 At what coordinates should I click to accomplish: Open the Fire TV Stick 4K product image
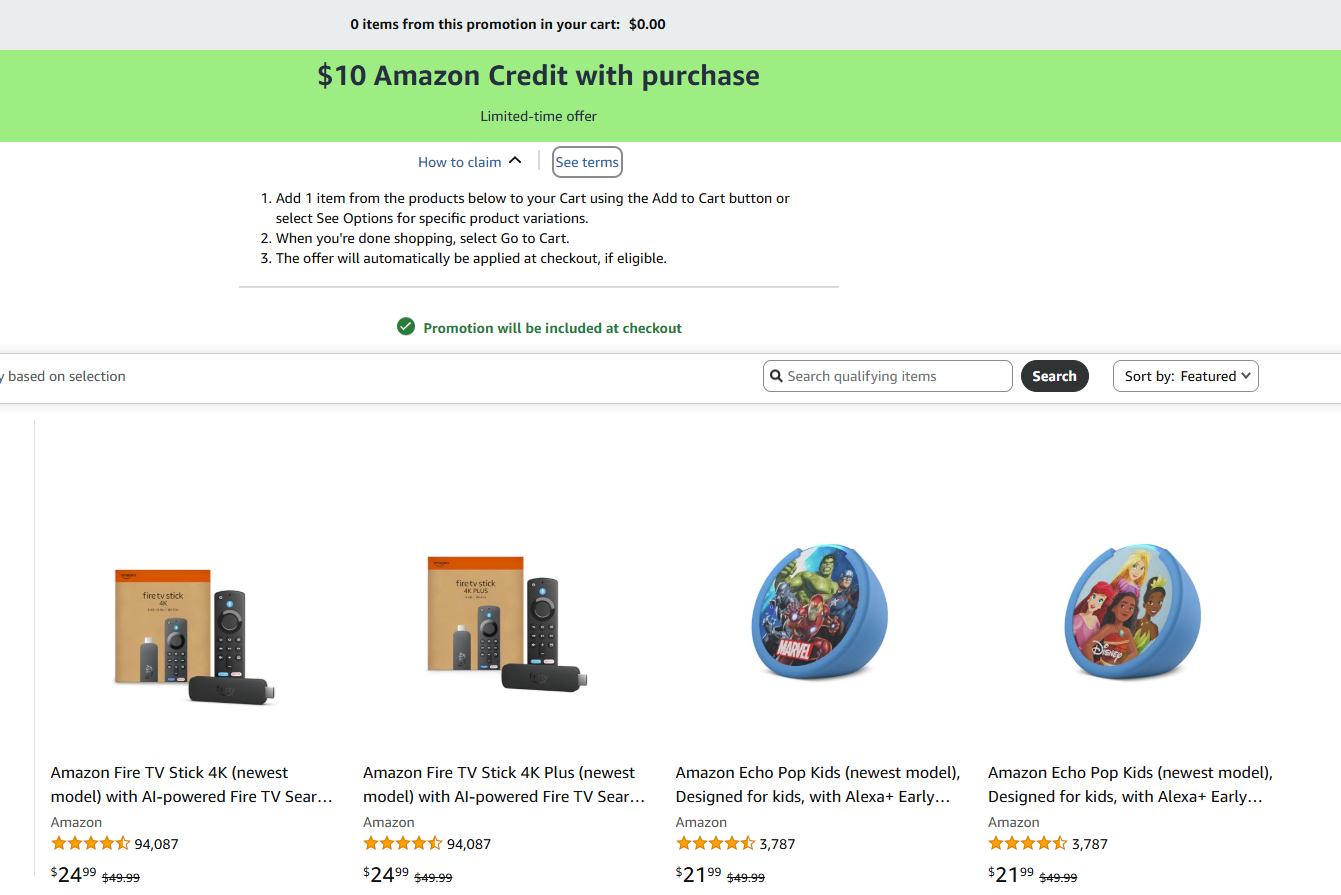click(x=194, y=630)
